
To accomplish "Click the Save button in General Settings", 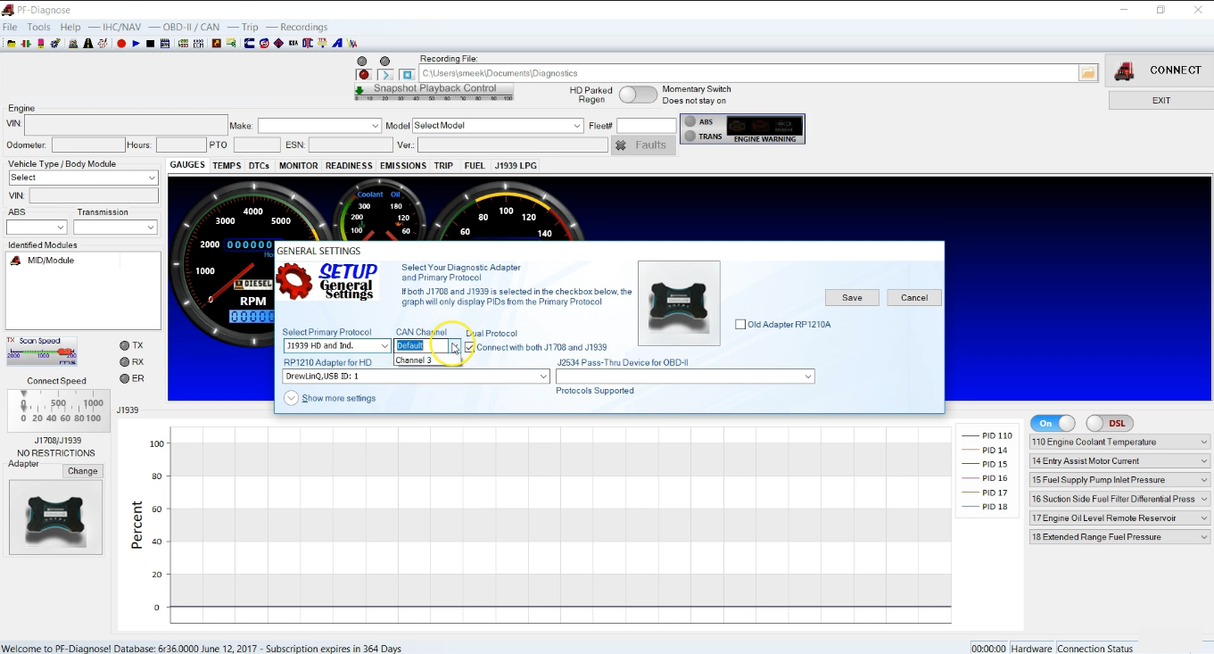I will tap(852, 298).
